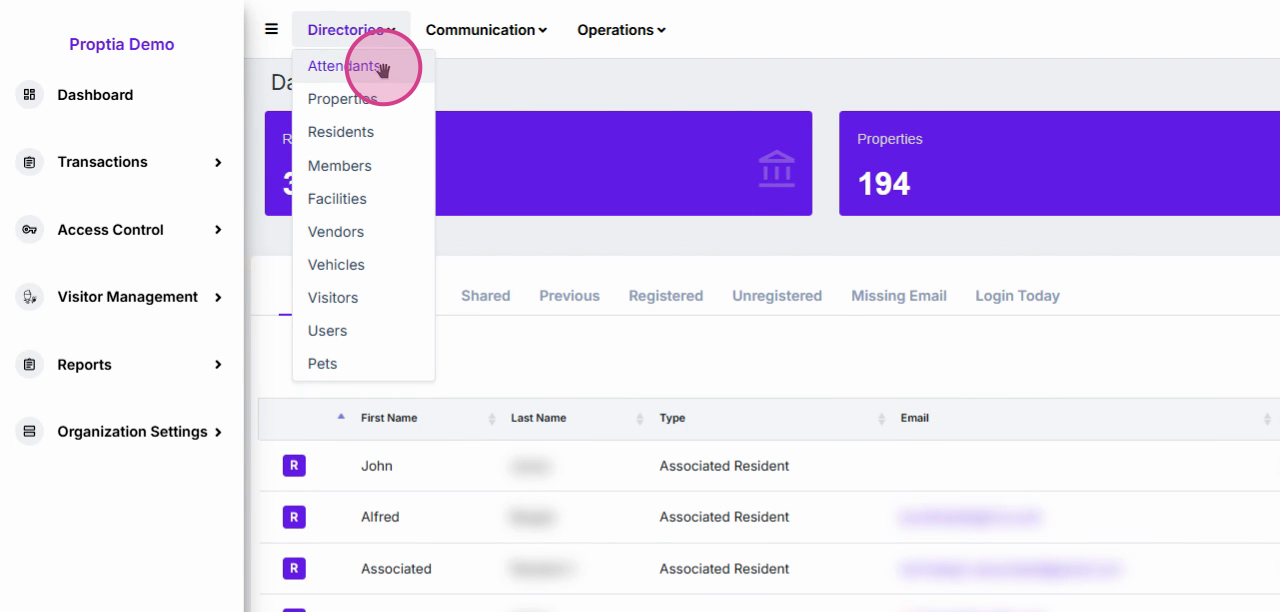1280x612 pixels.
Task: Select Attendants from Directories menu
Action: tap(363, 66)
